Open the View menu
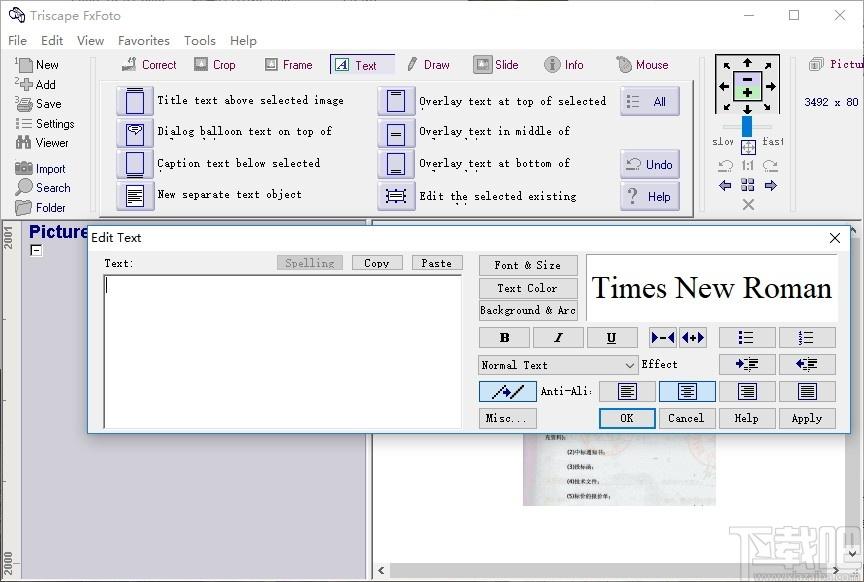Viewport: 864px width, 582px height. click(90, 41)
